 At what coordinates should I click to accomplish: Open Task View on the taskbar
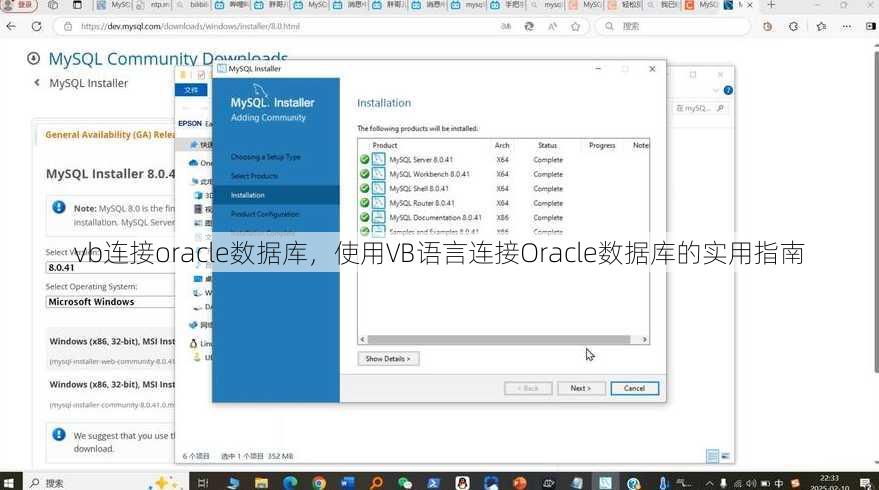point(203,483)
